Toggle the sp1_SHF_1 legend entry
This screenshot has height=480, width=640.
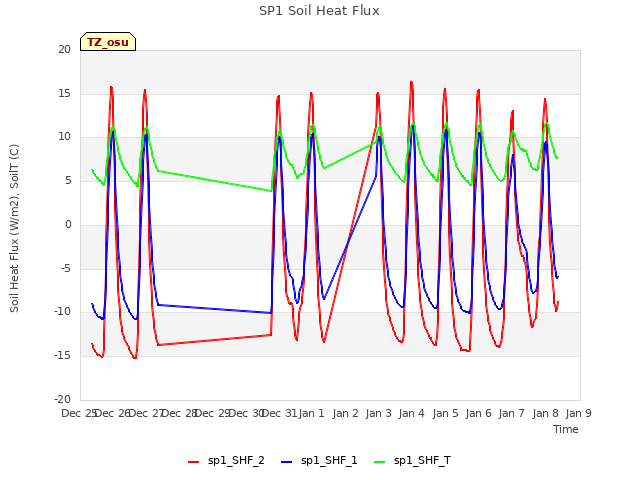[x=319, y=461]
